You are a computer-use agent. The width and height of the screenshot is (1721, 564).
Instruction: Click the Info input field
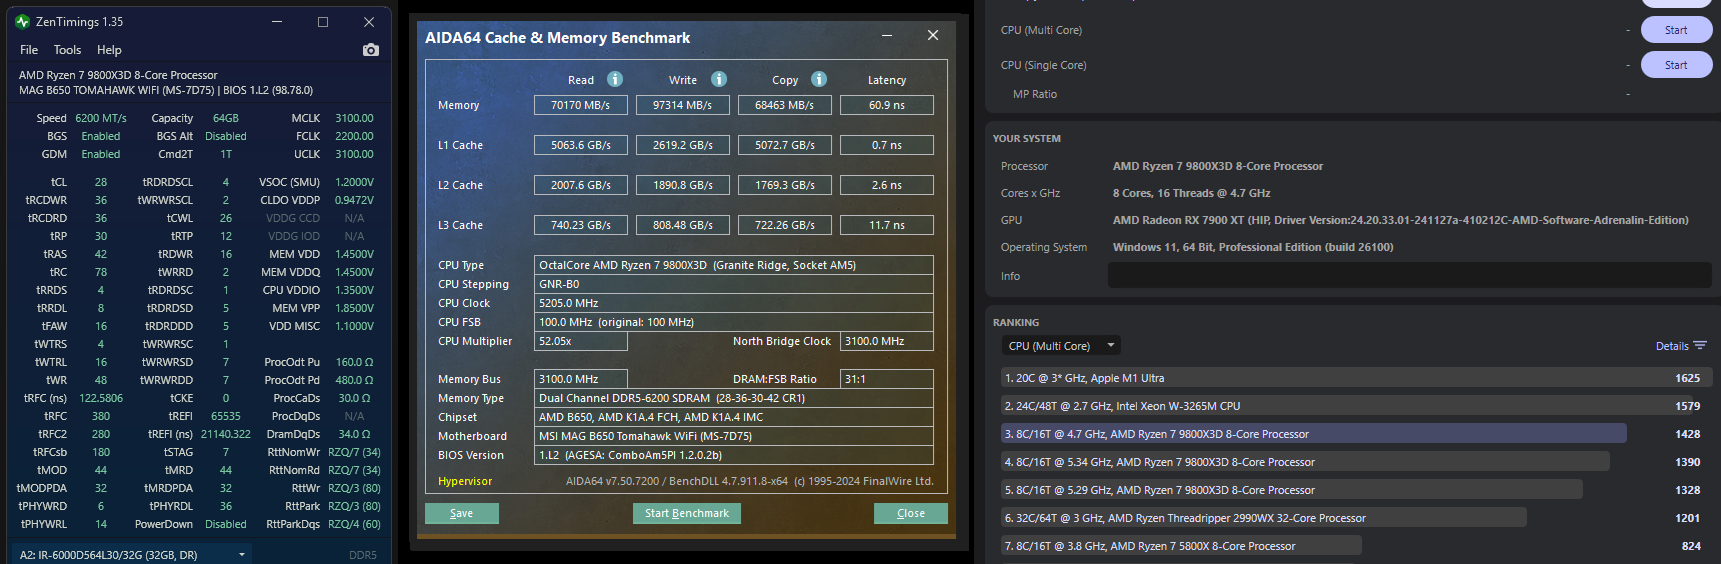point(1408,276)
